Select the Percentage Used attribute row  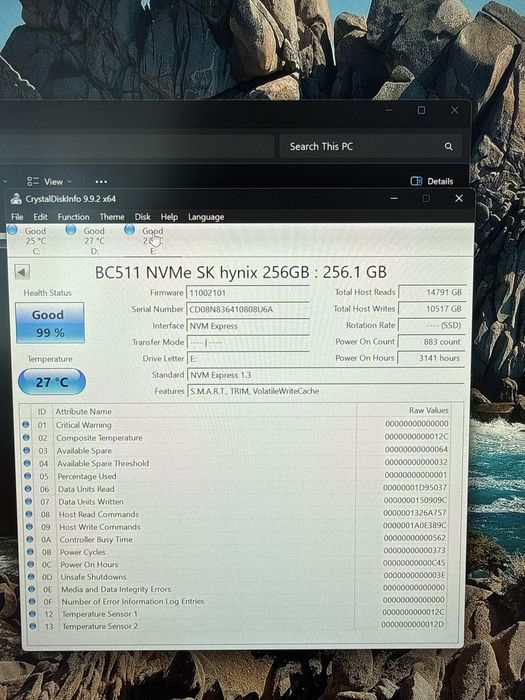tap(235, 476)
